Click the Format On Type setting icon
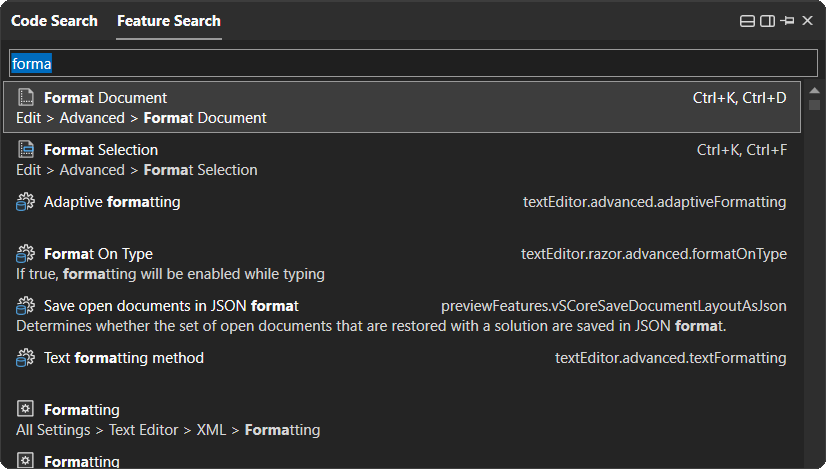 coord(26,254)
